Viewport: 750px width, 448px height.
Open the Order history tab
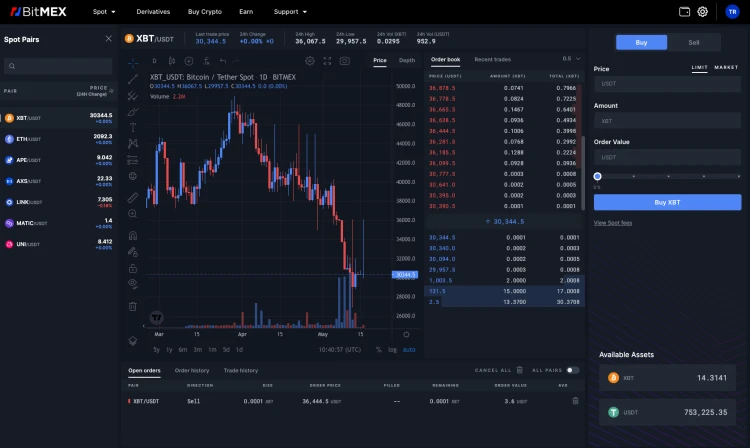(192, 371)
